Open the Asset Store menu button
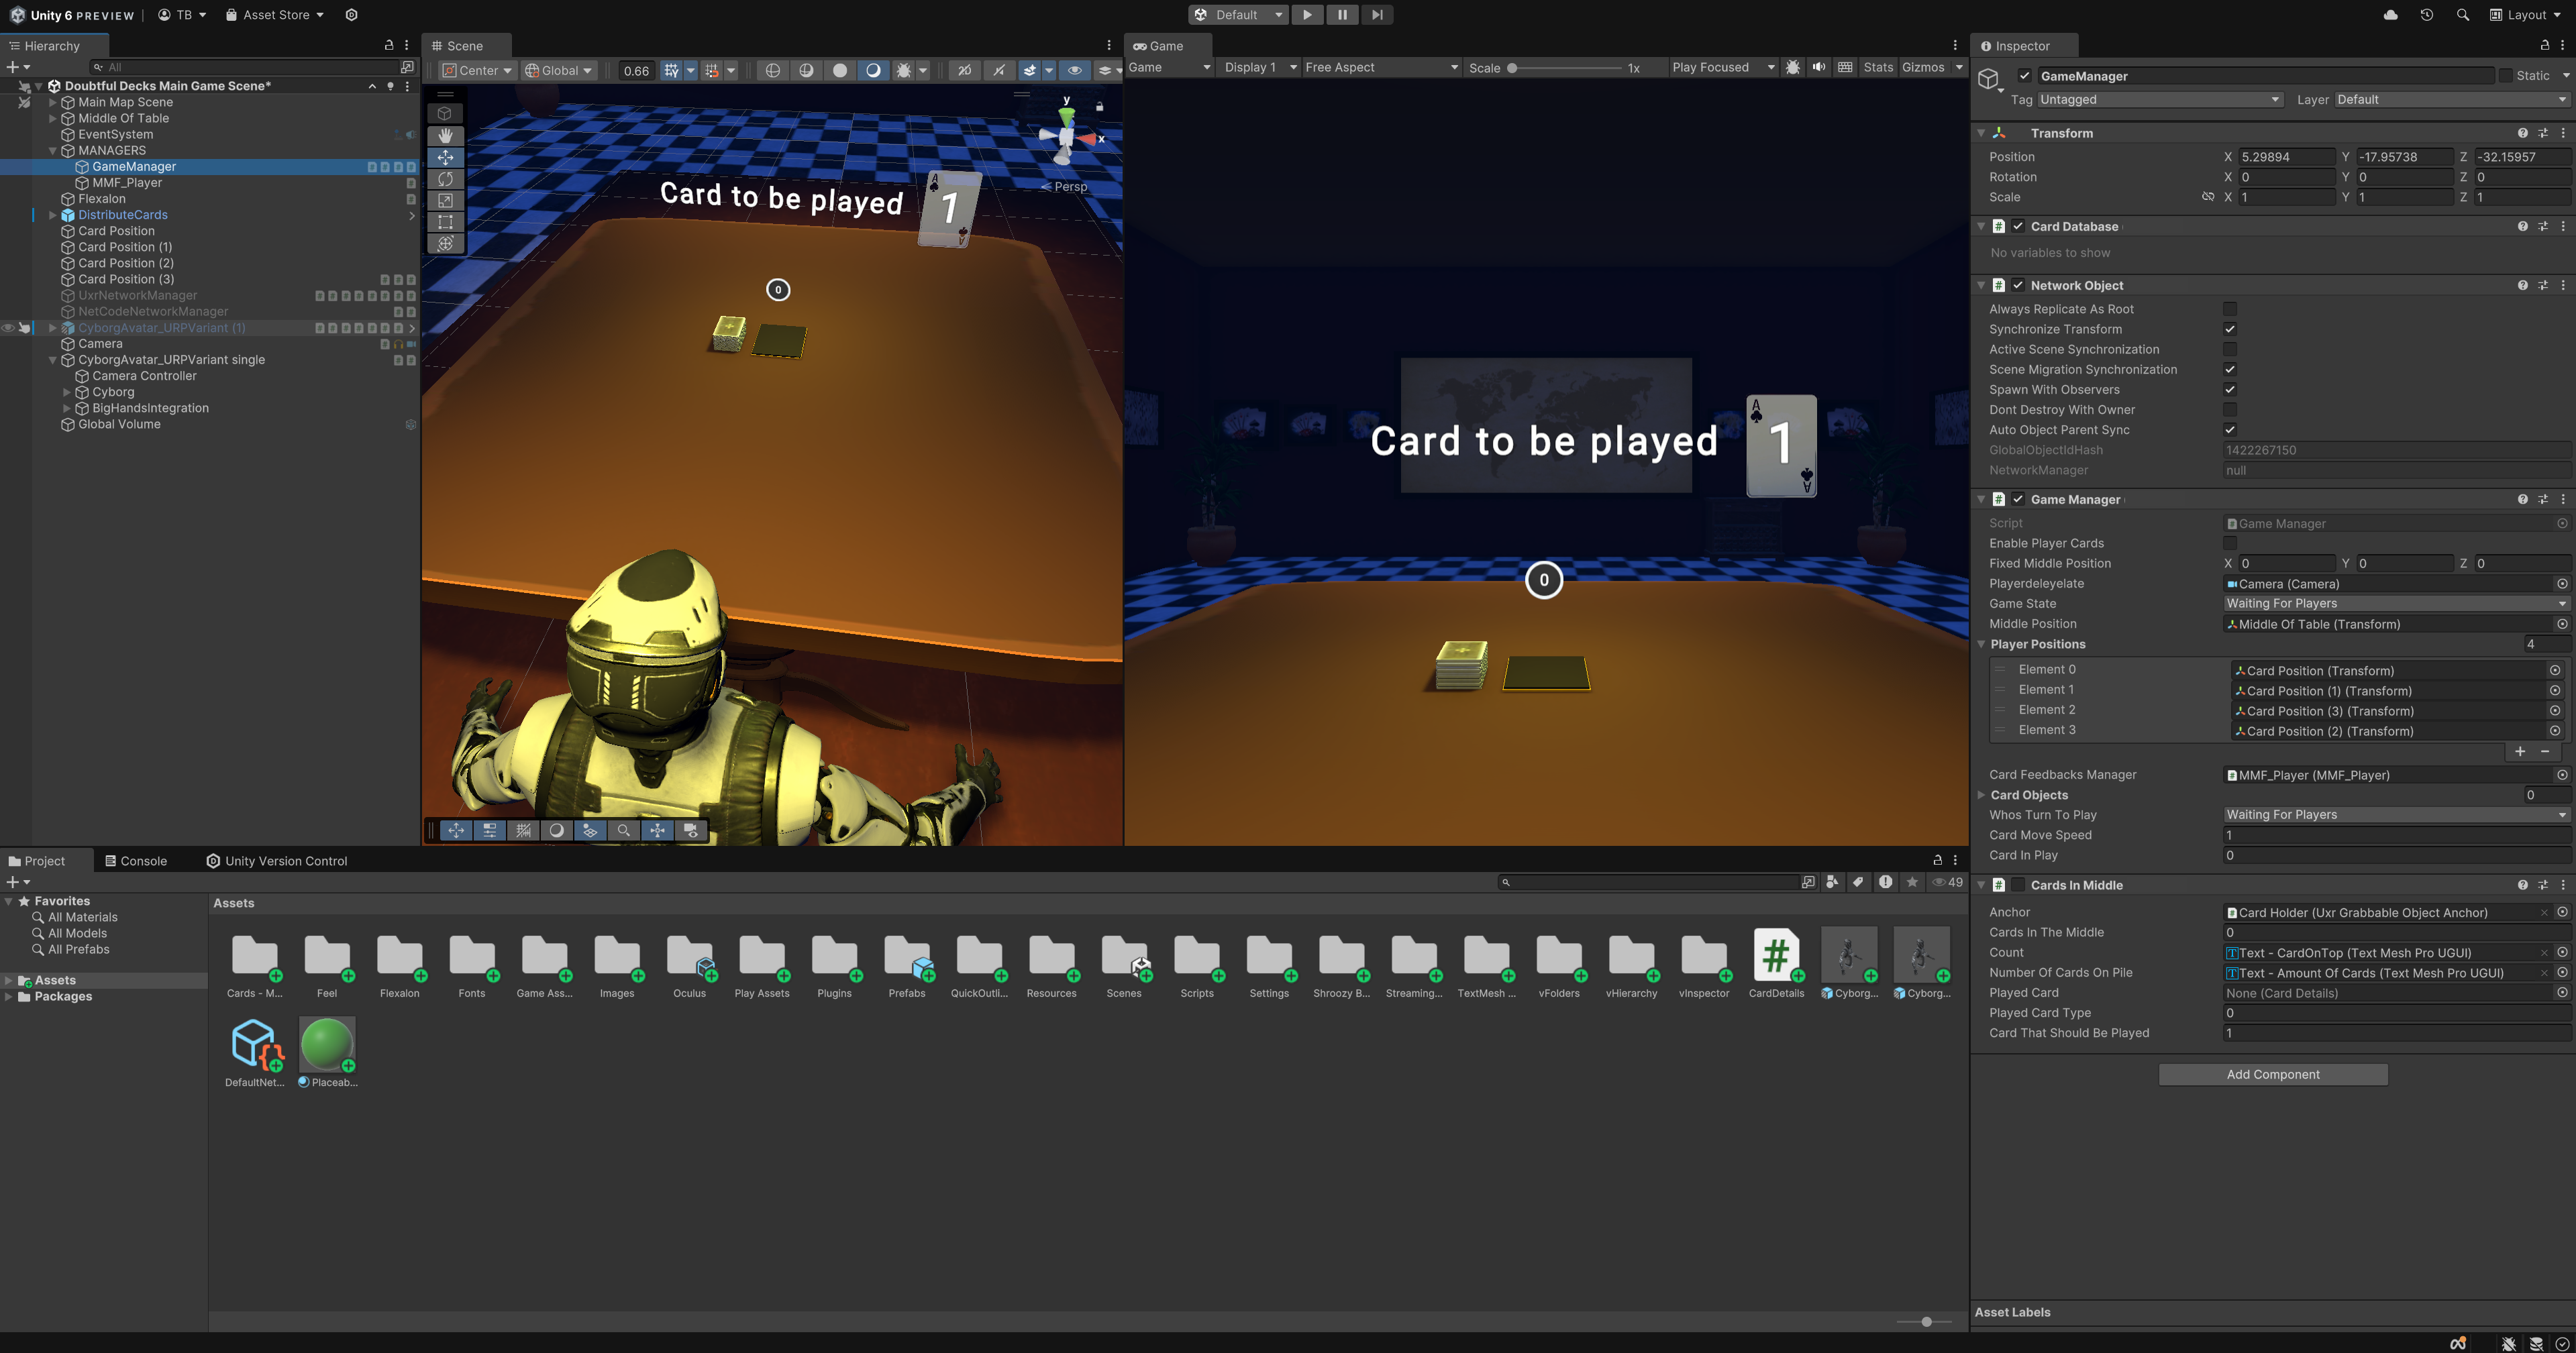 click(275, 15)
